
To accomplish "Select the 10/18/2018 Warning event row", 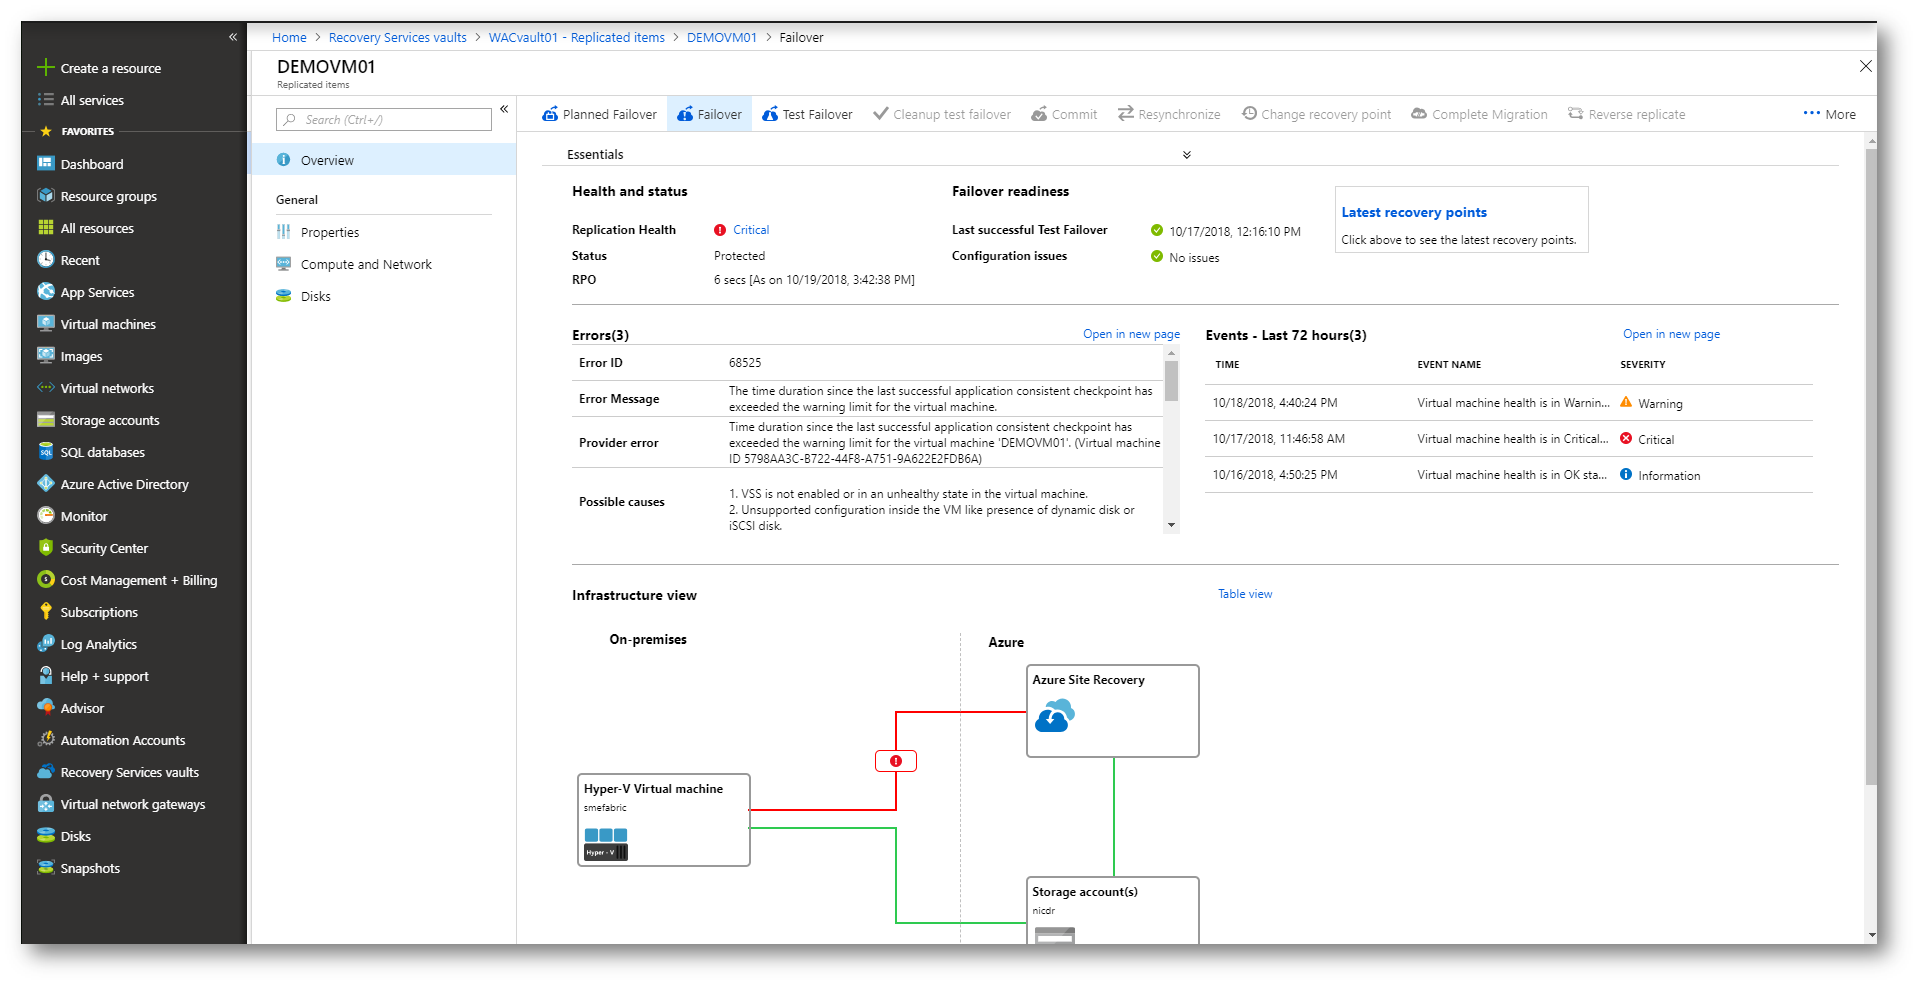I will pos(1509,403).
